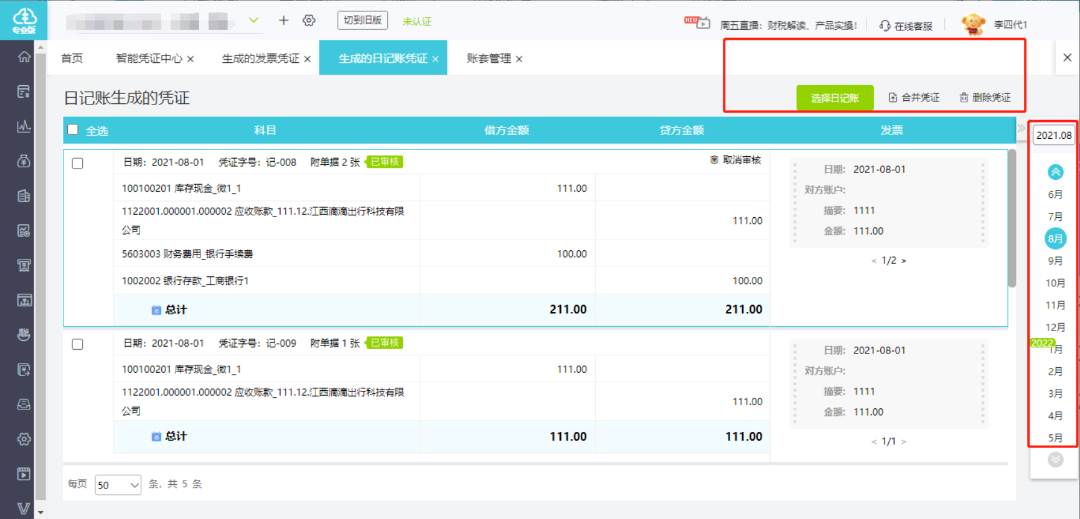Switch to 智能凭证中心 tab

[149, 59]
